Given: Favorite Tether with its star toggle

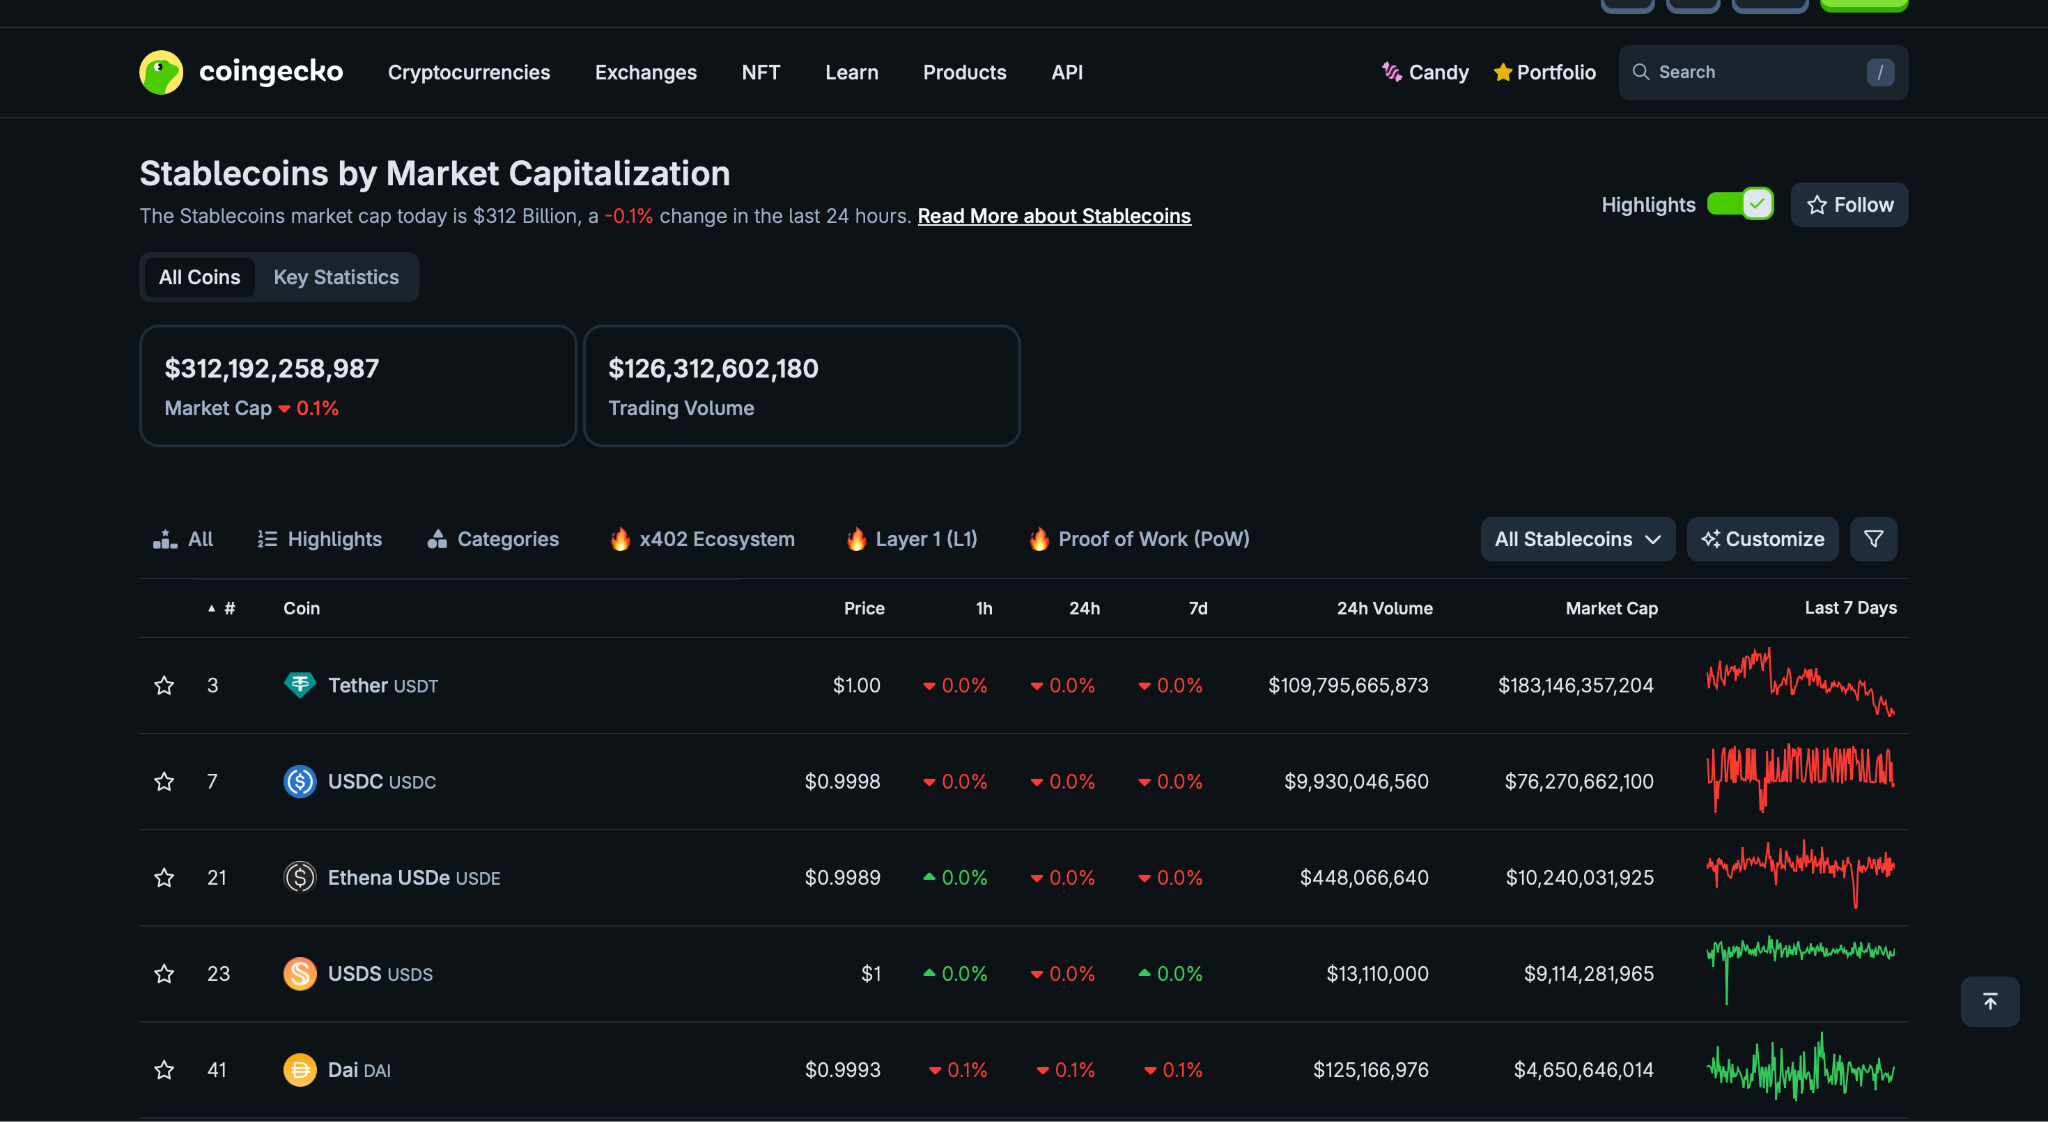Looking at the screenshot, I should coord(164,685).
